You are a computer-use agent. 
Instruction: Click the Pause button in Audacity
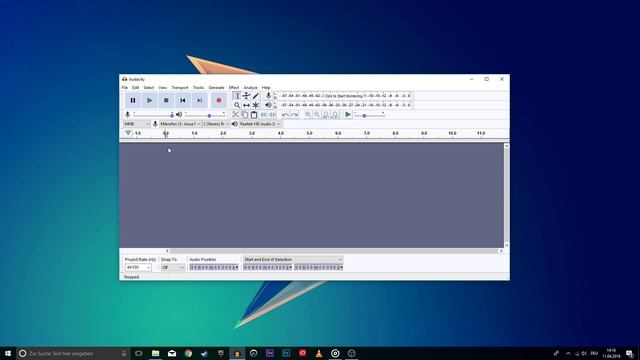(x=133, y=100)
